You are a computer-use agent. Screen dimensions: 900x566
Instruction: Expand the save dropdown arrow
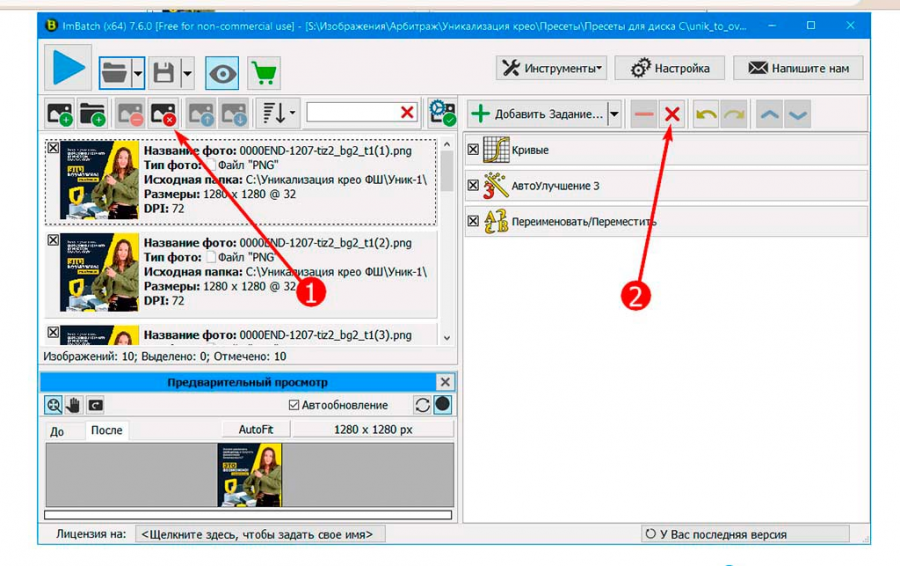pyautogui.click(x=187, y=73)
